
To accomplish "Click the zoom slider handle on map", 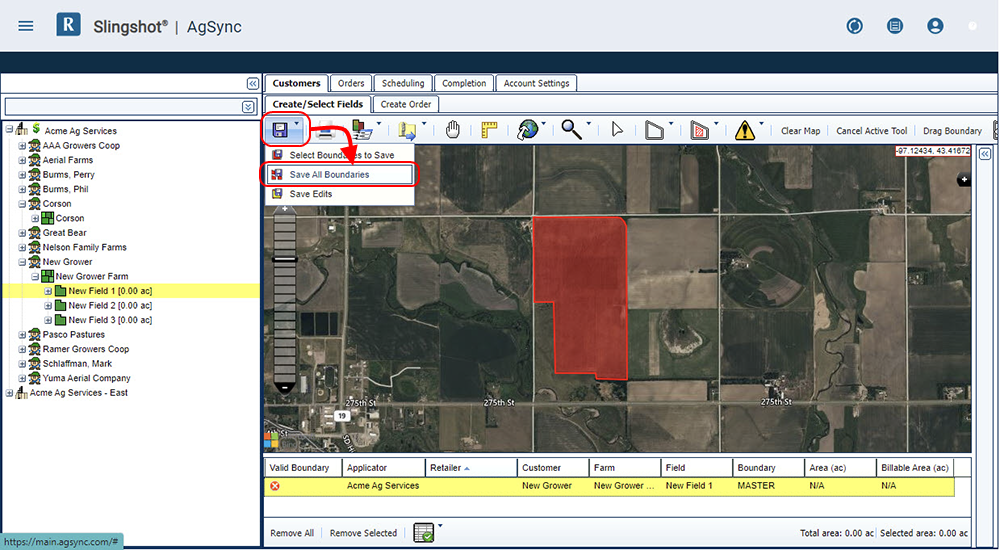I will pyautogui.click(x=284, y=260).
